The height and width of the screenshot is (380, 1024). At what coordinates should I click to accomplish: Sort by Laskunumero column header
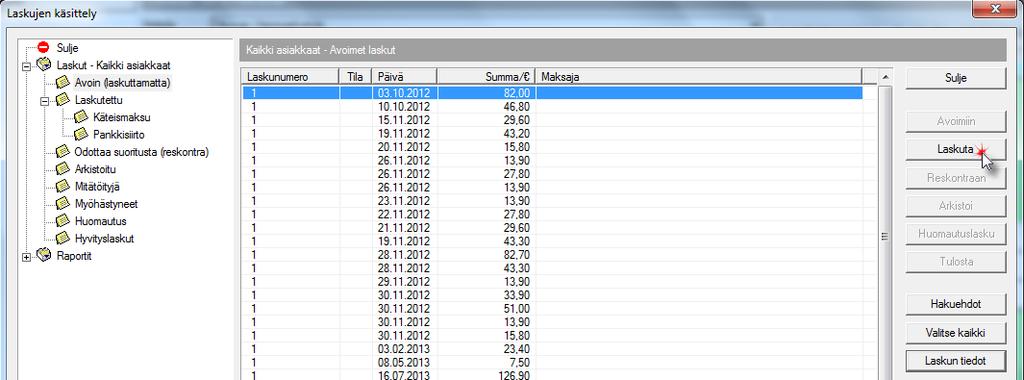(290, 77)
